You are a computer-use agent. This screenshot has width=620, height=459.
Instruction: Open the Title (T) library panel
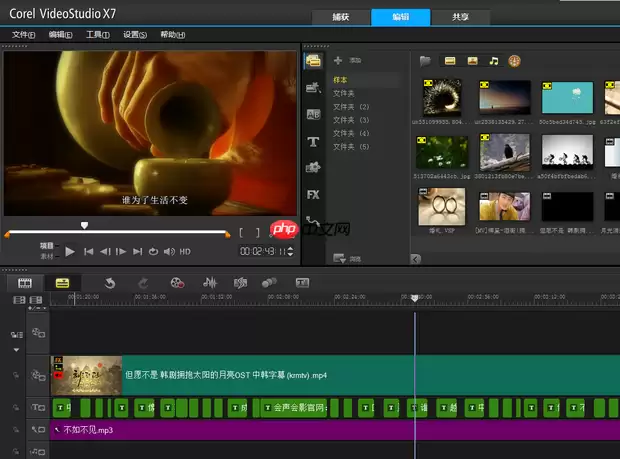[x=313, y=141]
